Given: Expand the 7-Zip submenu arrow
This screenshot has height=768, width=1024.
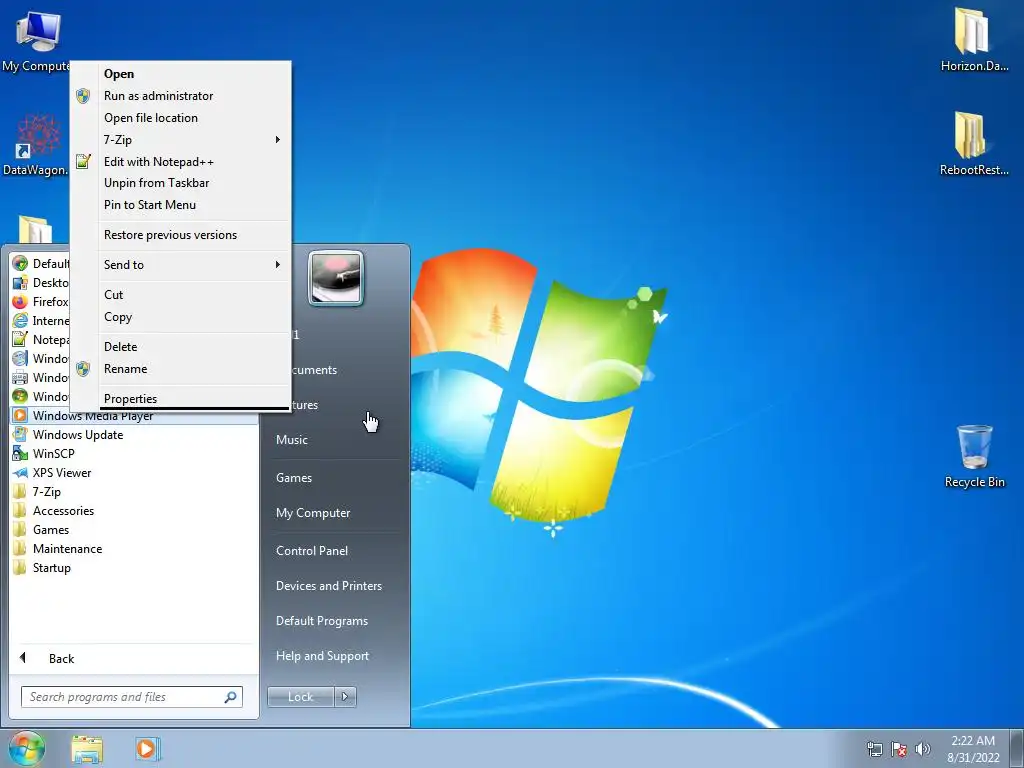Looking at the screenshot, I should pos(278,140).
